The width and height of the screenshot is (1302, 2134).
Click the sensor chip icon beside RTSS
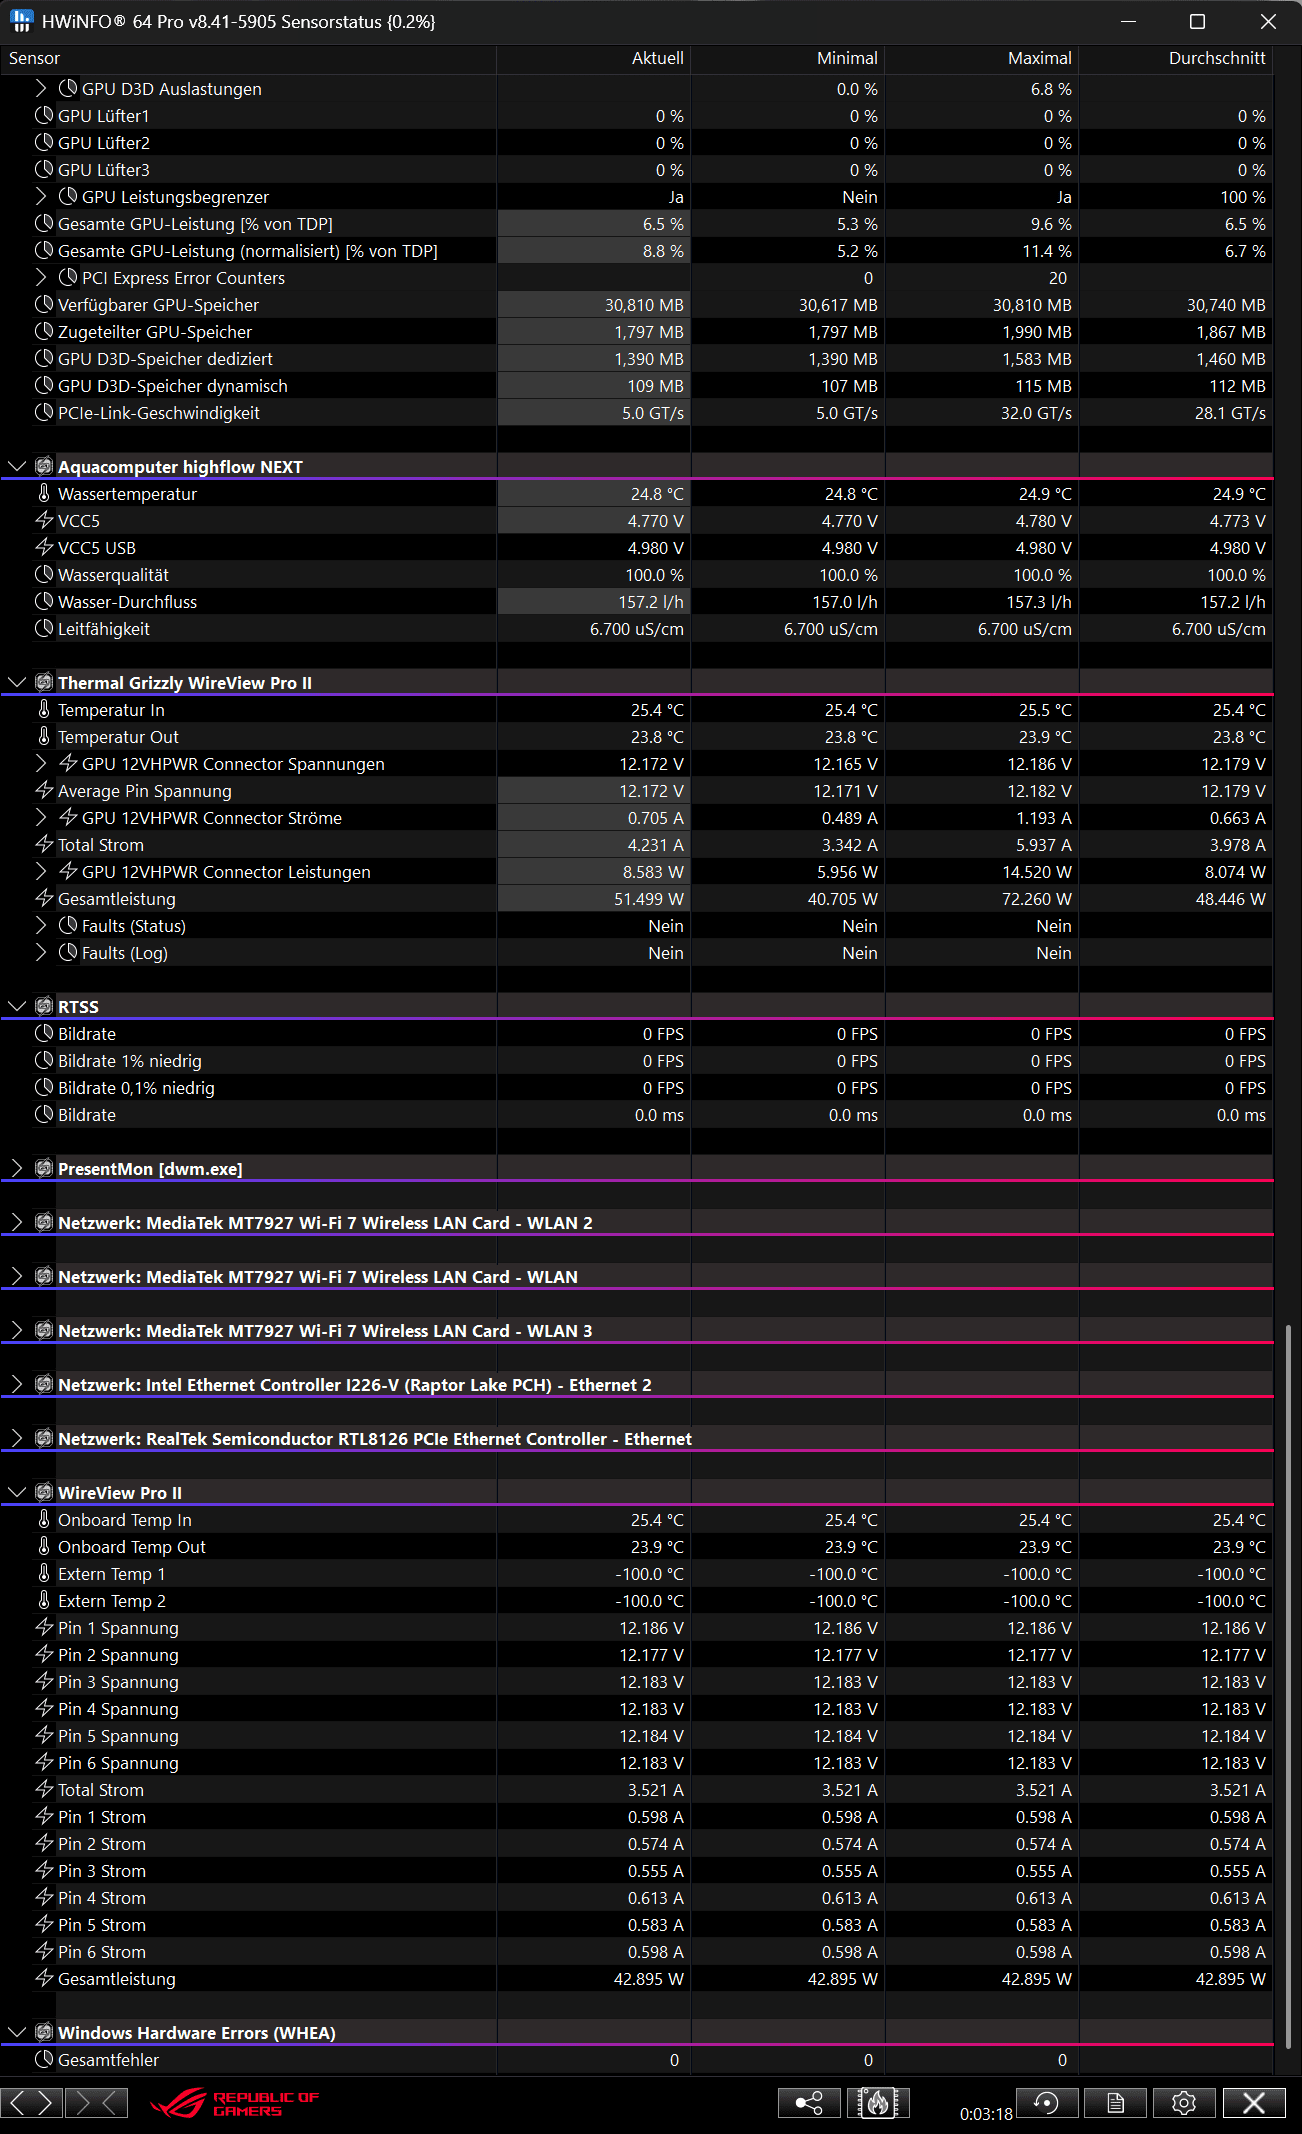[44, 1006]
